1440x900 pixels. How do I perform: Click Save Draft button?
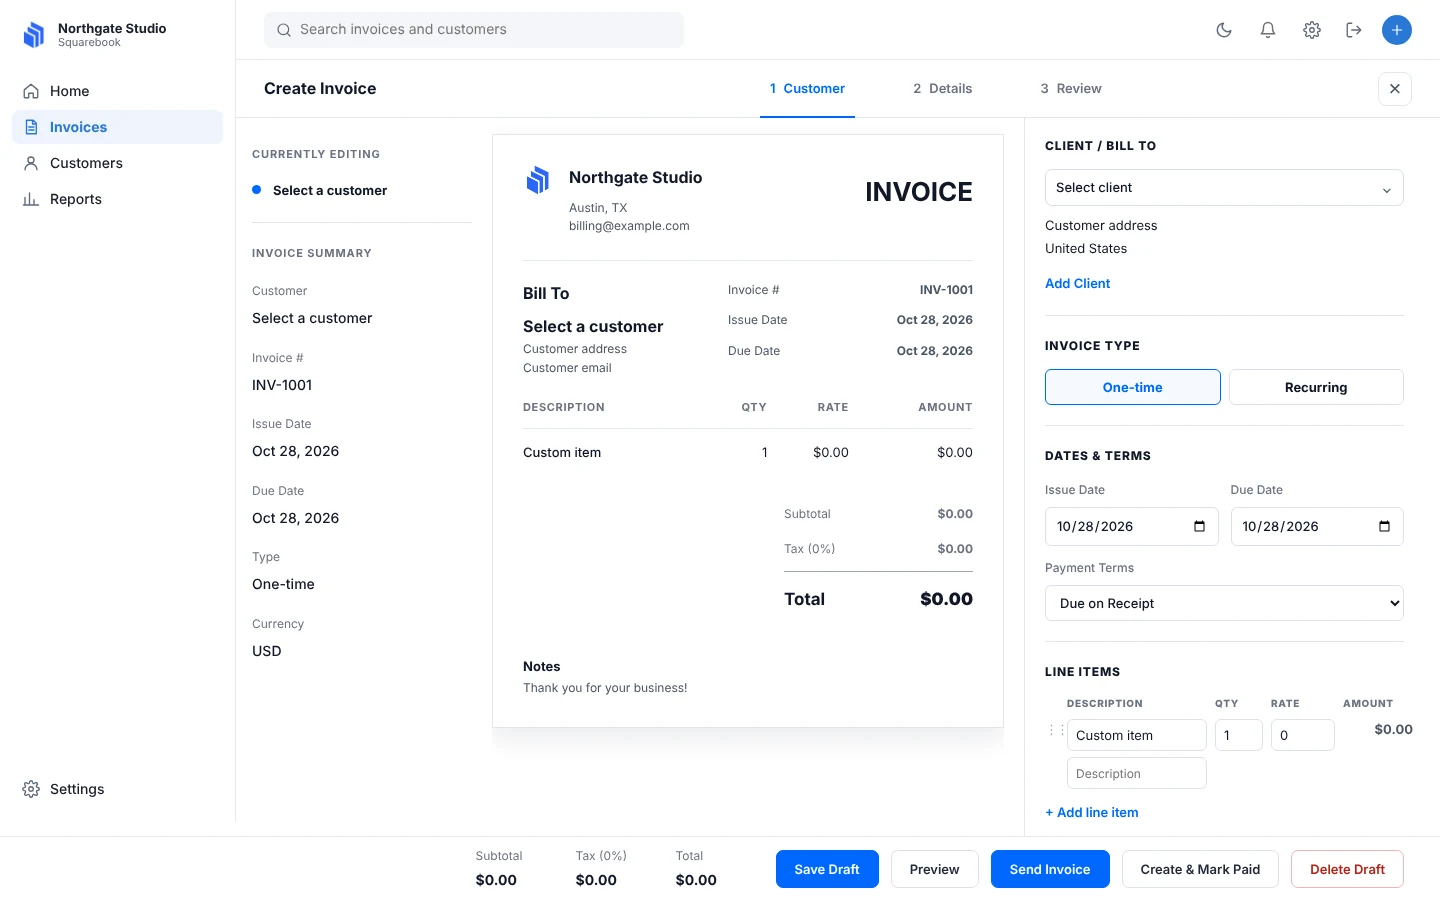(x=827, y=869)
